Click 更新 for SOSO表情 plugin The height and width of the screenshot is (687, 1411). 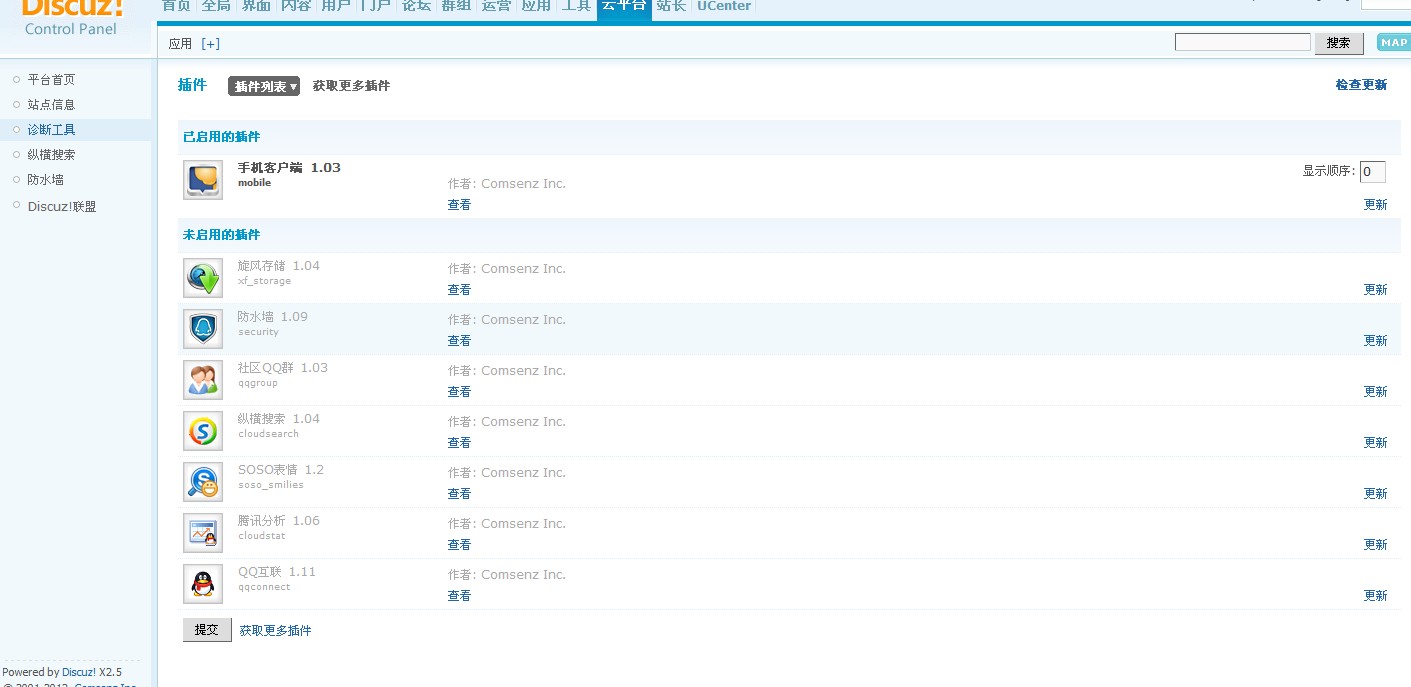[1376, 494]
